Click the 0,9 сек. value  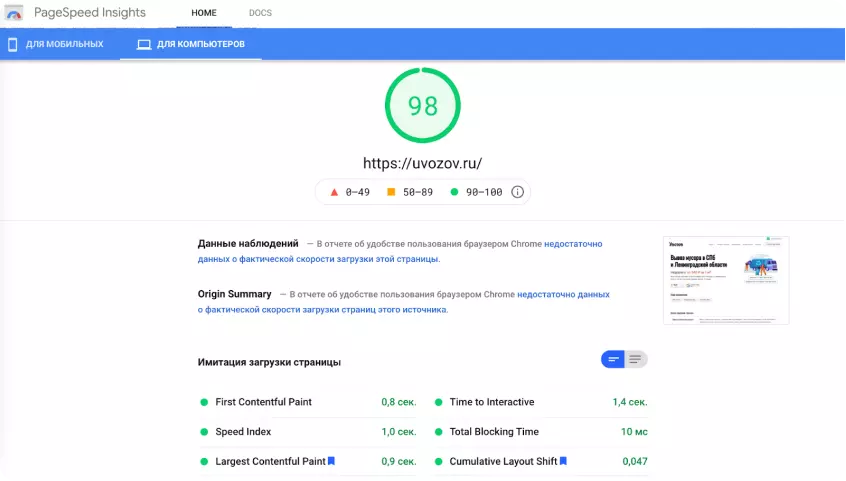pyautogui.click(x=399, y=461)
